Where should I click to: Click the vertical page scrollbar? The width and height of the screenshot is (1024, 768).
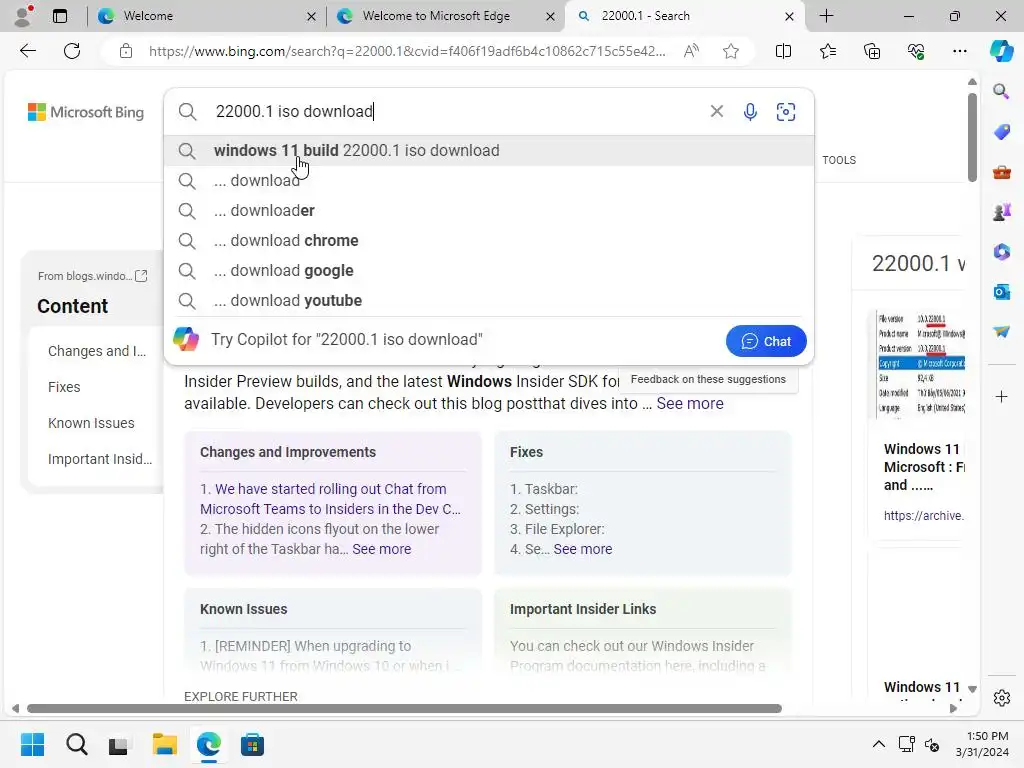coord(972,137)
